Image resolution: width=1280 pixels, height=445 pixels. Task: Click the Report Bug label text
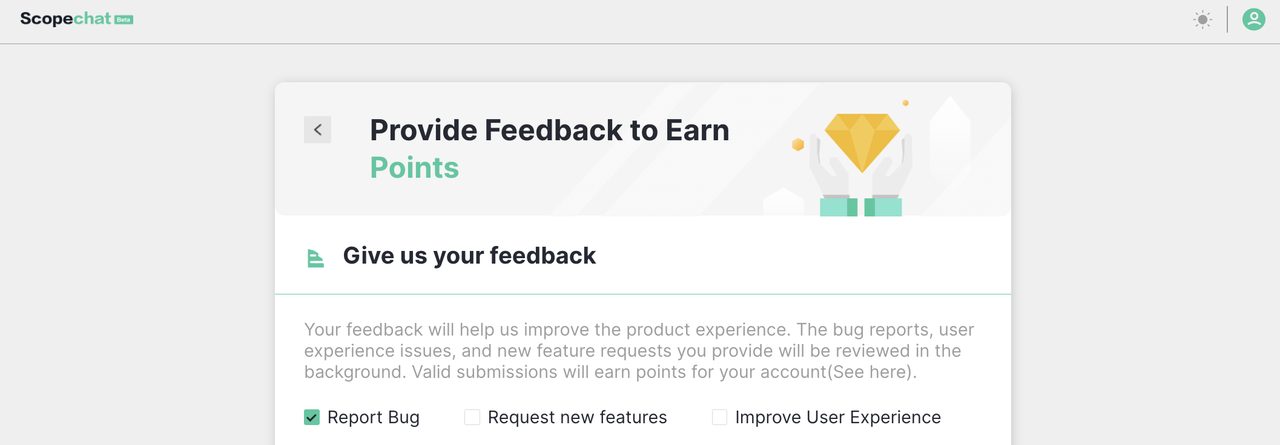coord(373,417)
